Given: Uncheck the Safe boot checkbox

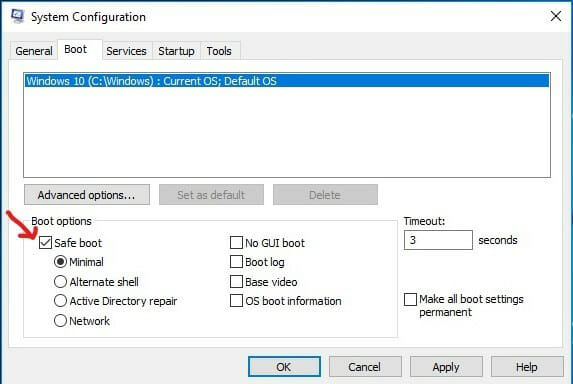Looking at the screenshot, I should click(x=45, y=243).
